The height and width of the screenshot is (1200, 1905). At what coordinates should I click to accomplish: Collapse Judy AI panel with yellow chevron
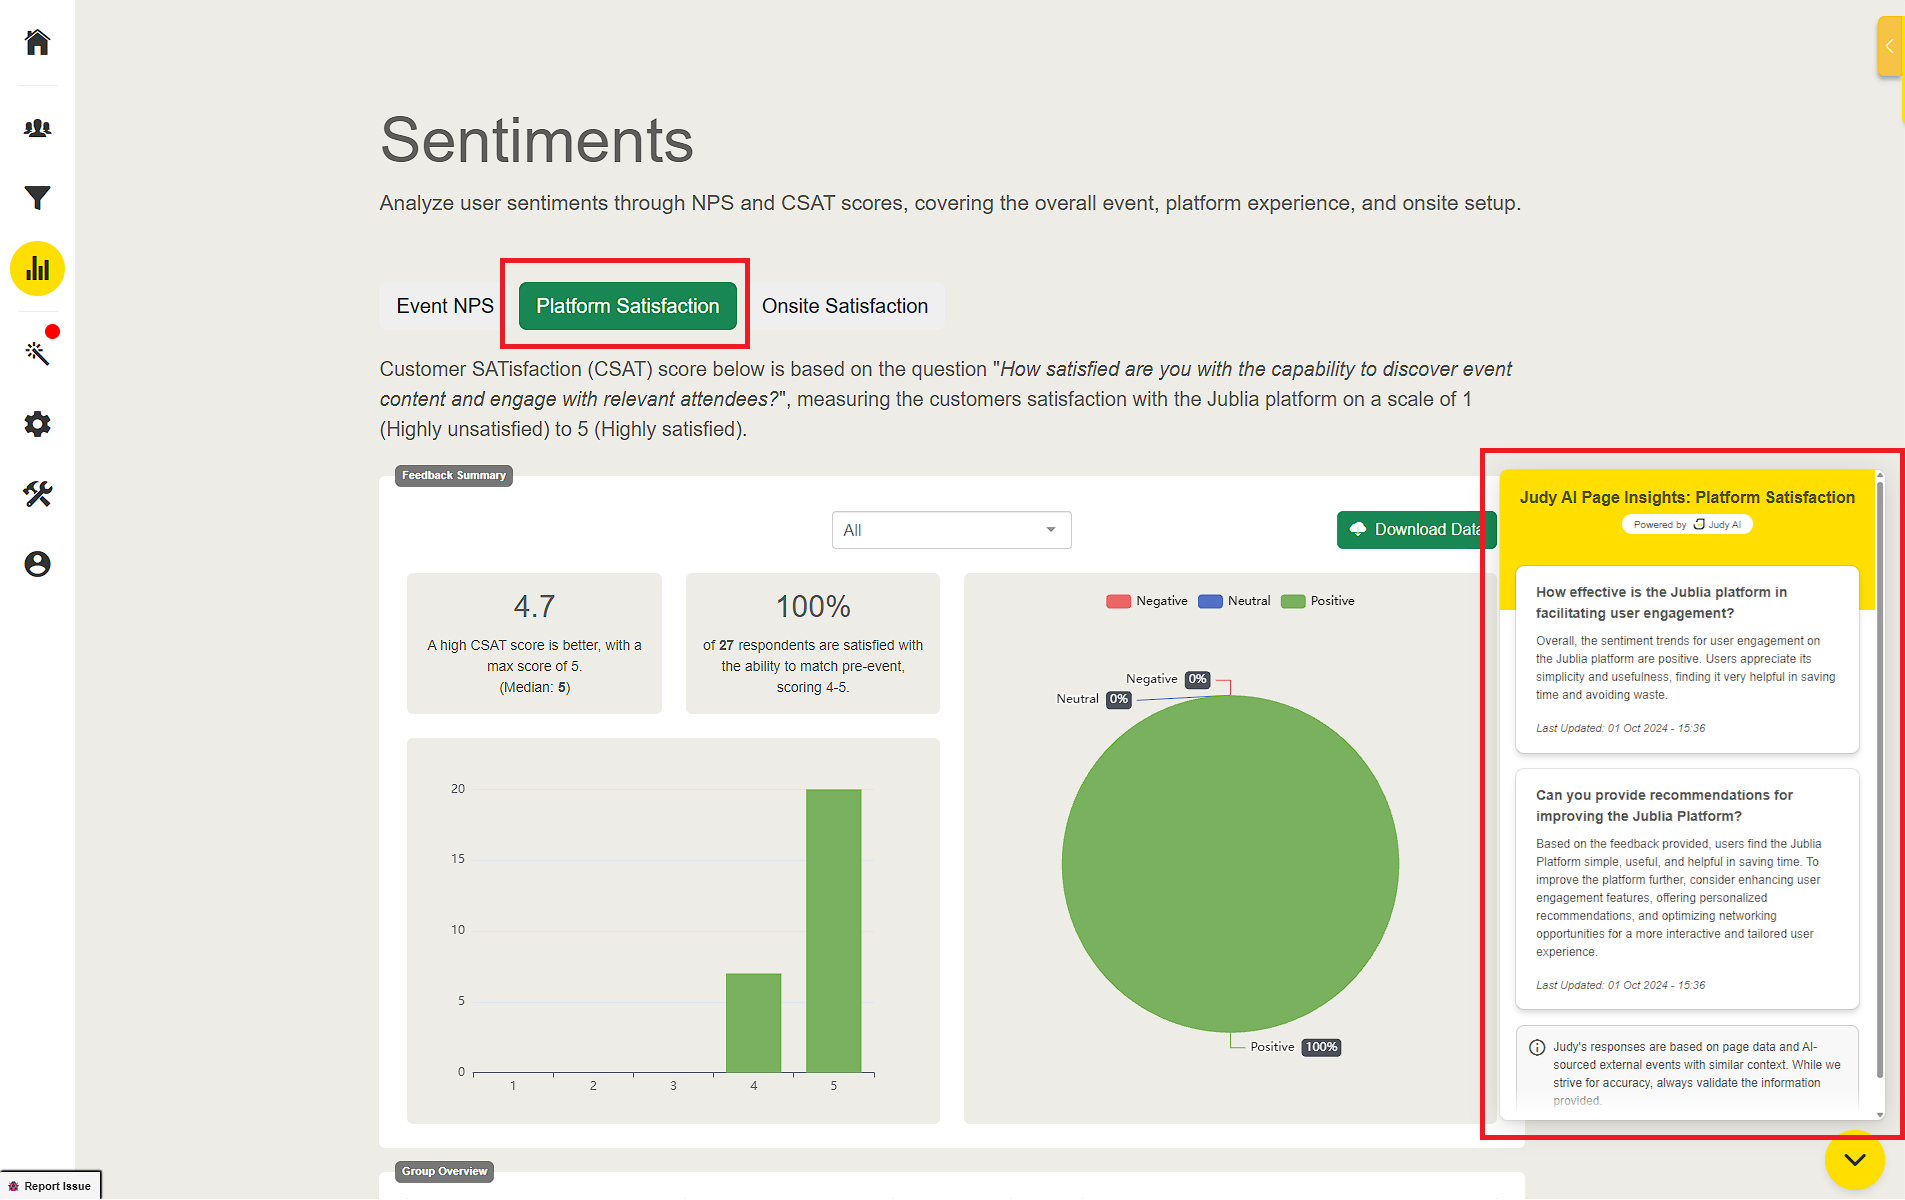click(1855, 1160)
